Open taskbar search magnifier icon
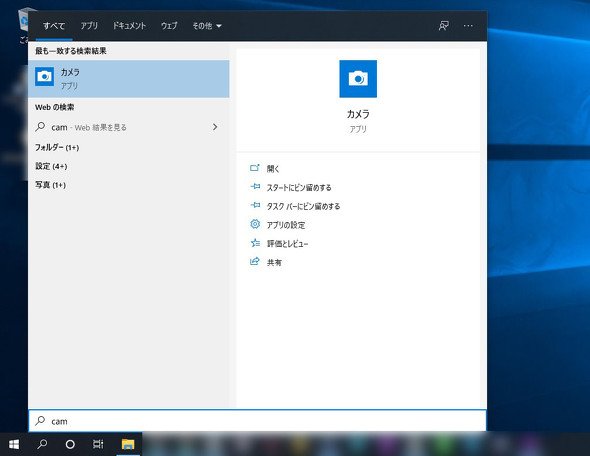Screen dimensions: 590x456 pos(42,444)
